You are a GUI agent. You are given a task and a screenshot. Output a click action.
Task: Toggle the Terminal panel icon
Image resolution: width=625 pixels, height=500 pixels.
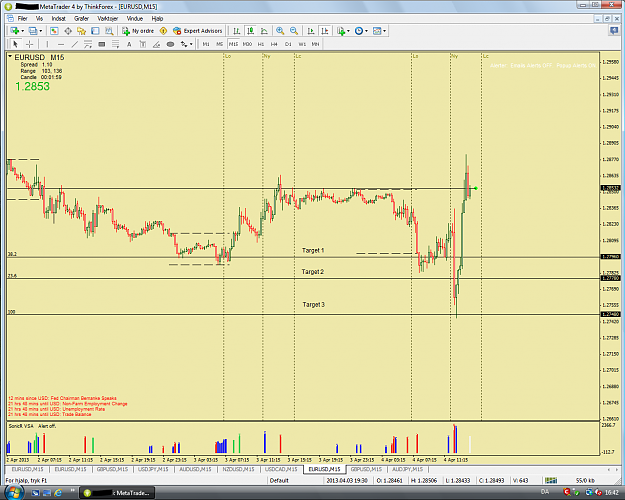(95, 31)
